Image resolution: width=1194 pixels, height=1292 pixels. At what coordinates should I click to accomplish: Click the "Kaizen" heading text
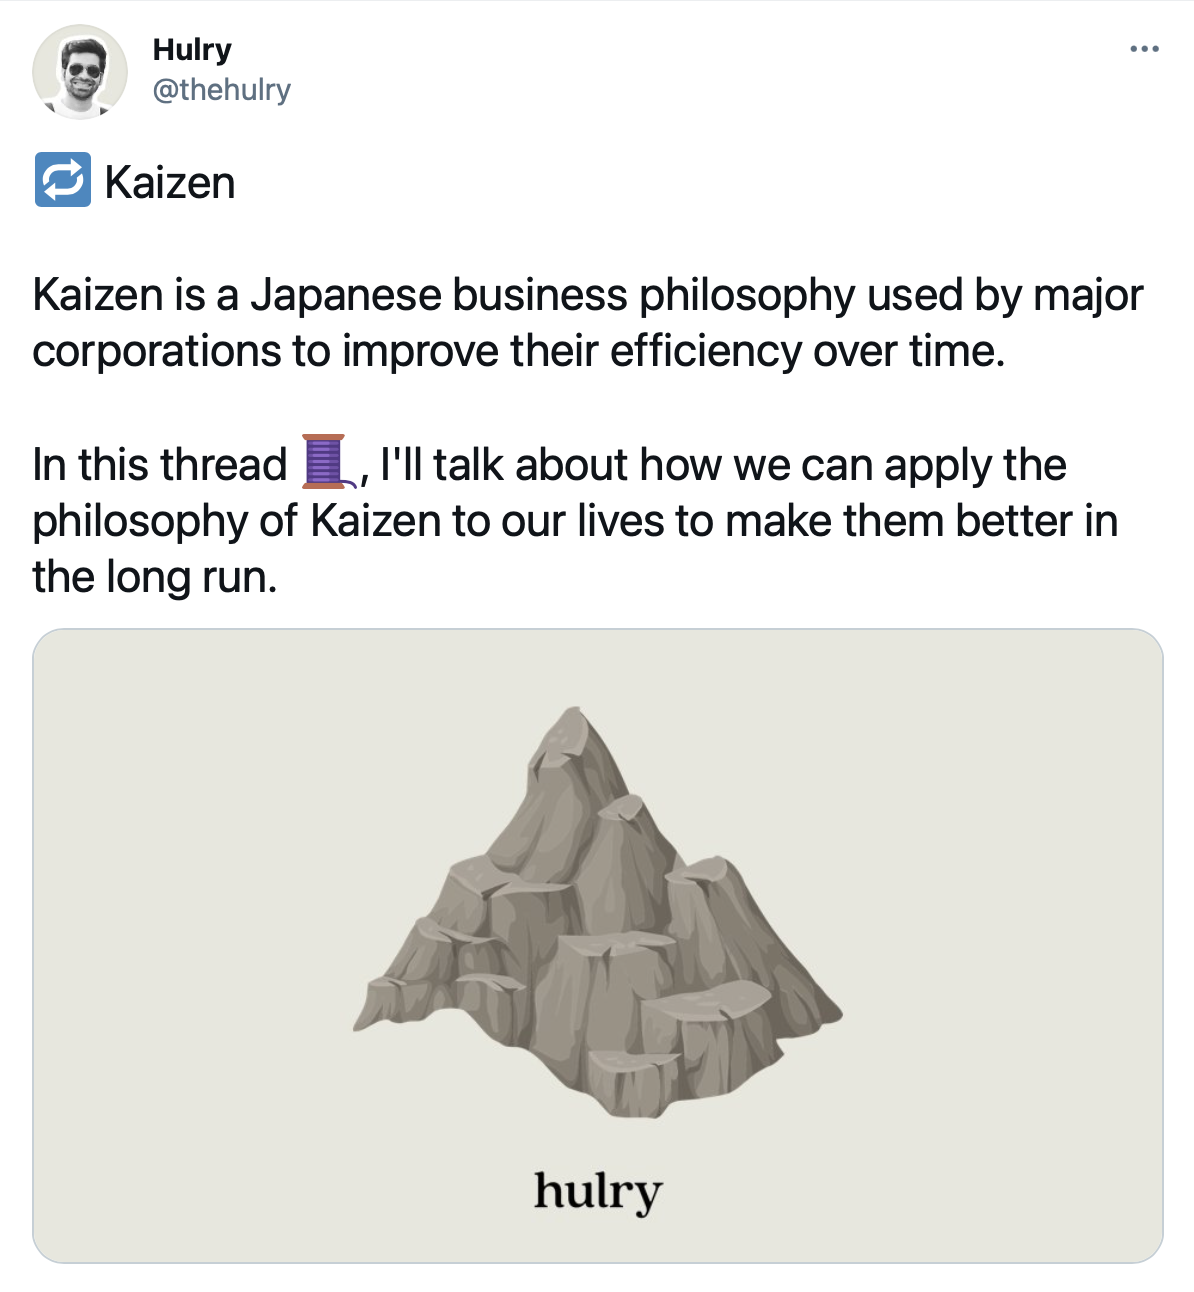(170, 183)
